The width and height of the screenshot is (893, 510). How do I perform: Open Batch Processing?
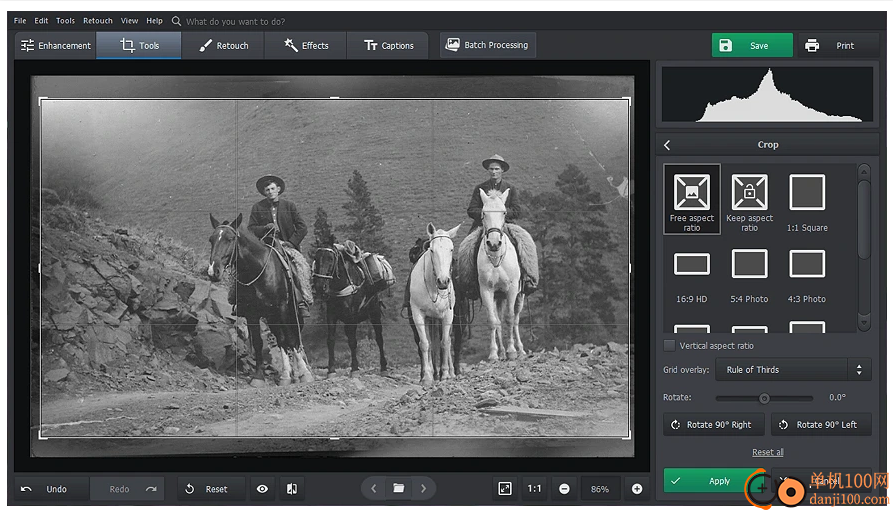point(488,45)
